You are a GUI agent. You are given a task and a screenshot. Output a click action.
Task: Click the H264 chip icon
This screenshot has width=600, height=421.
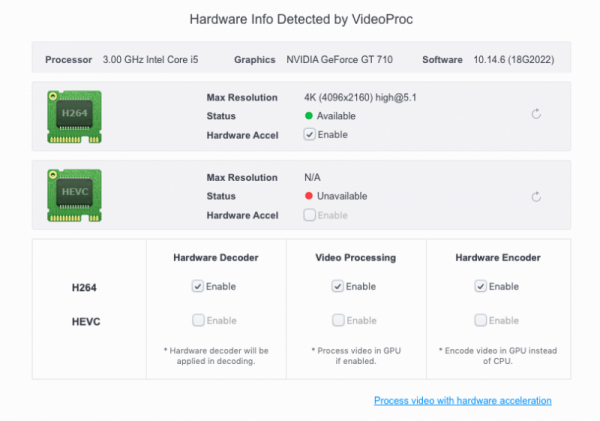click(75, 115)
